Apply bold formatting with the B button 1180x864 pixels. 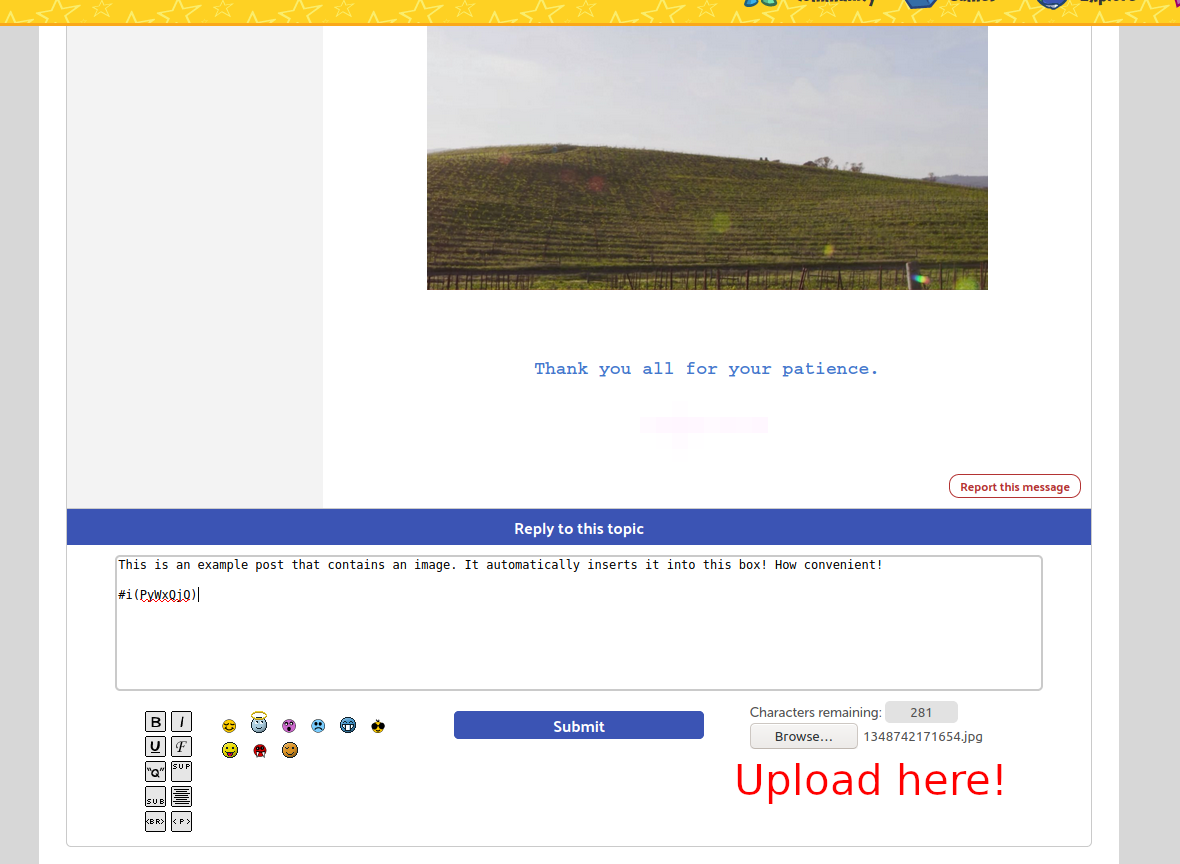click(x=155, y=722)
